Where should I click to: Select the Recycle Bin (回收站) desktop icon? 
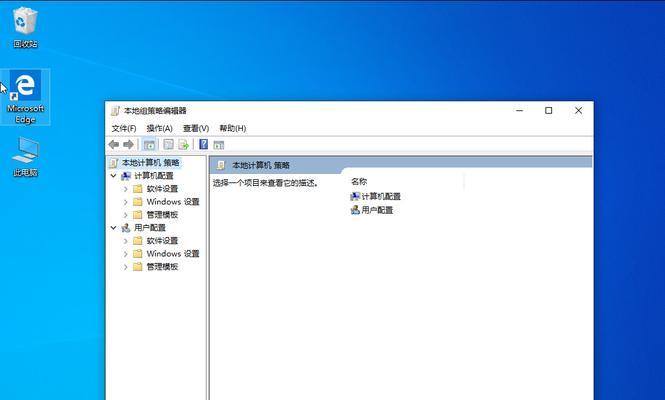[x=25, y=27]
